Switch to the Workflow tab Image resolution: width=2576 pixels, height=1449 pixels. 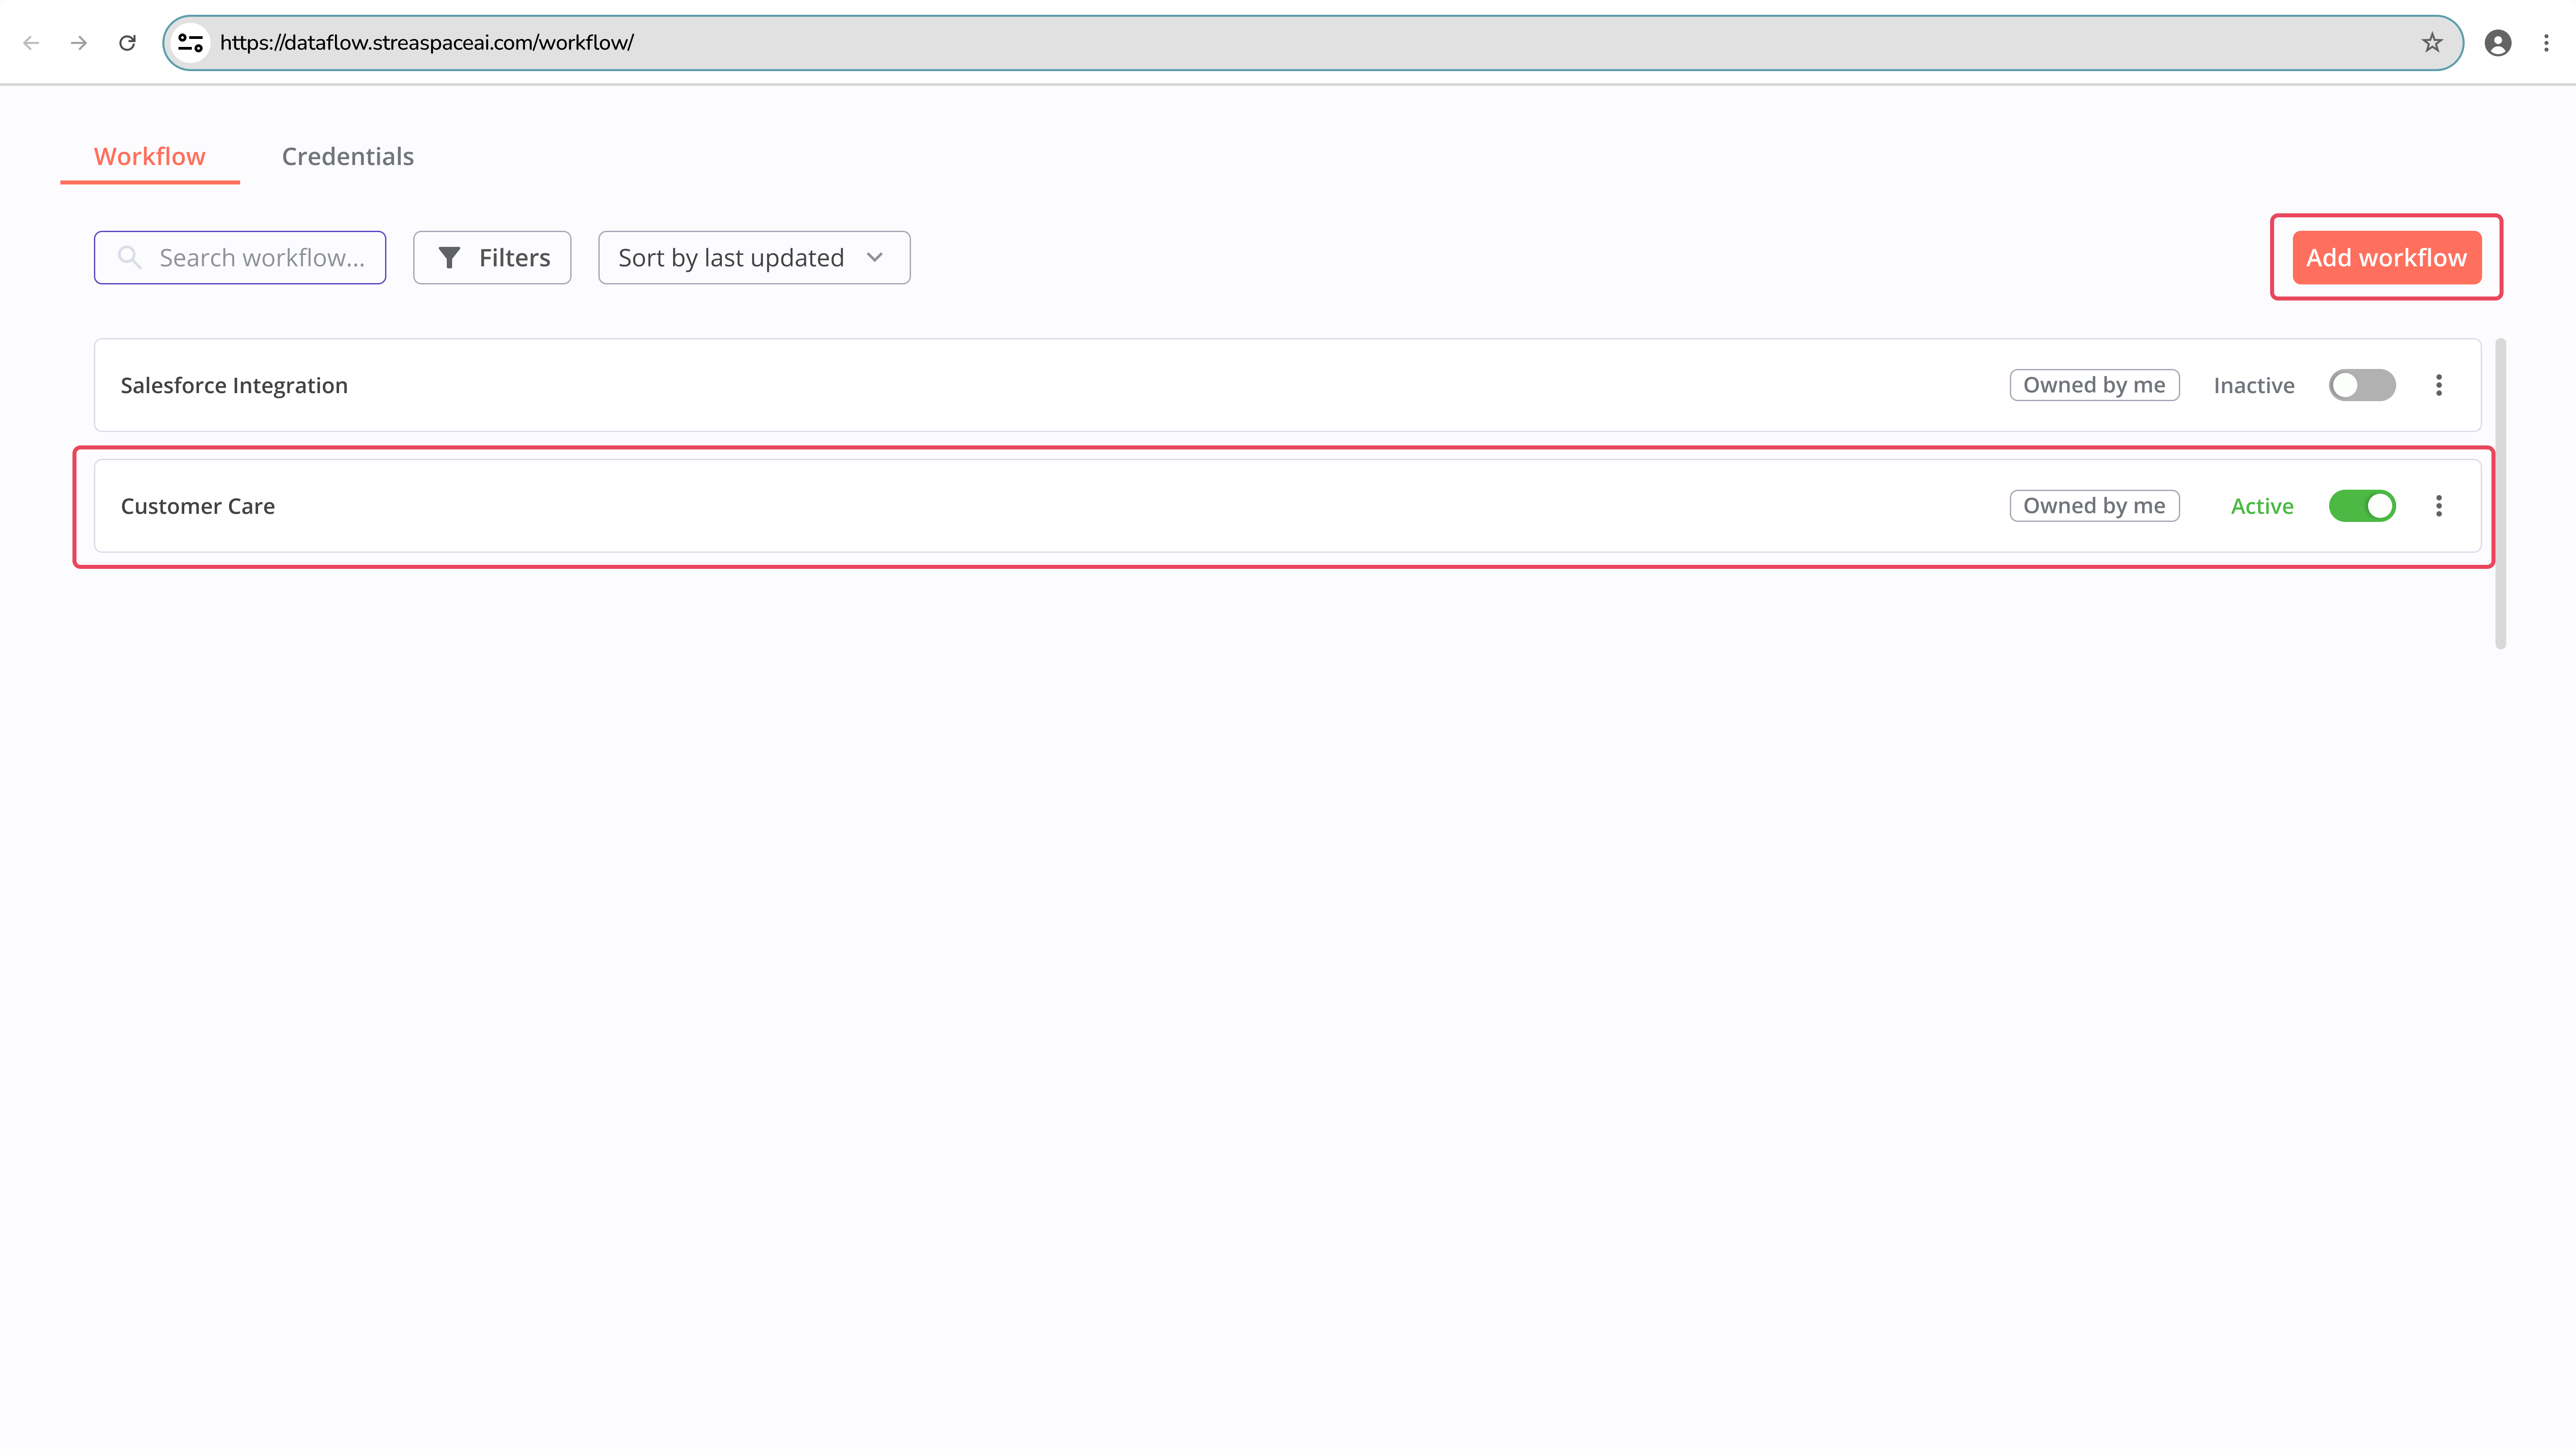(x=150, y=157)
